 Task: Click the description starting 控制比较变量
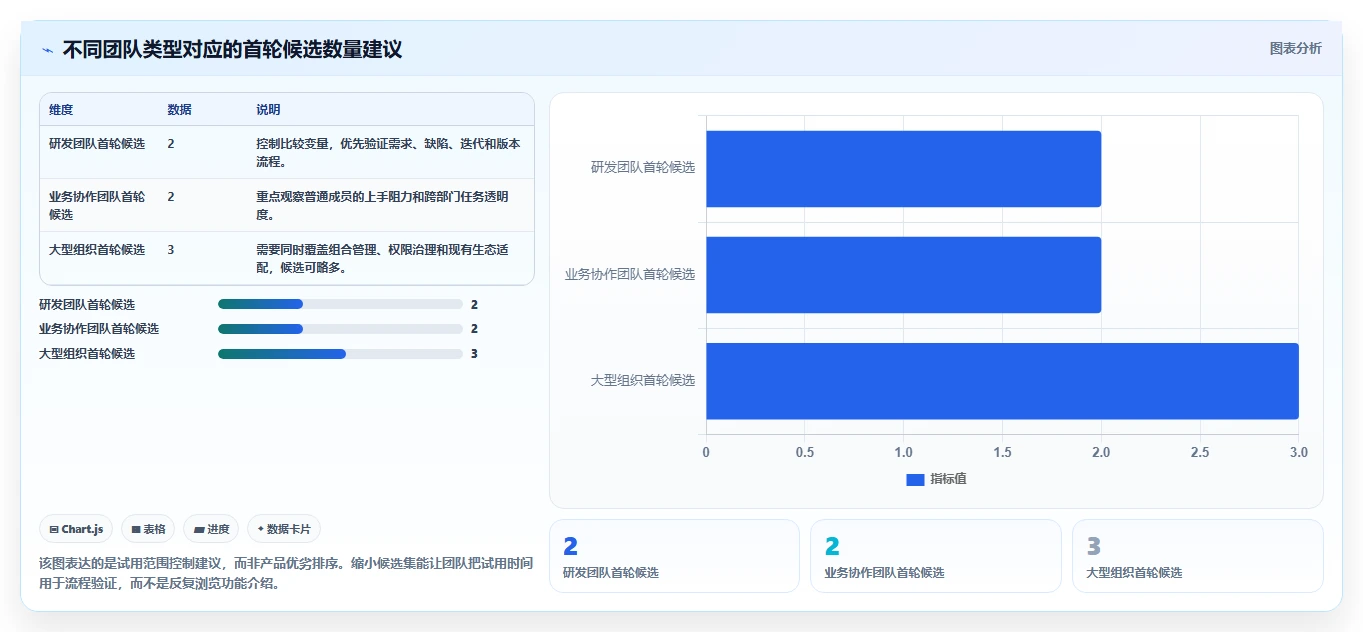pyautogui.click(x=388, y=152)
